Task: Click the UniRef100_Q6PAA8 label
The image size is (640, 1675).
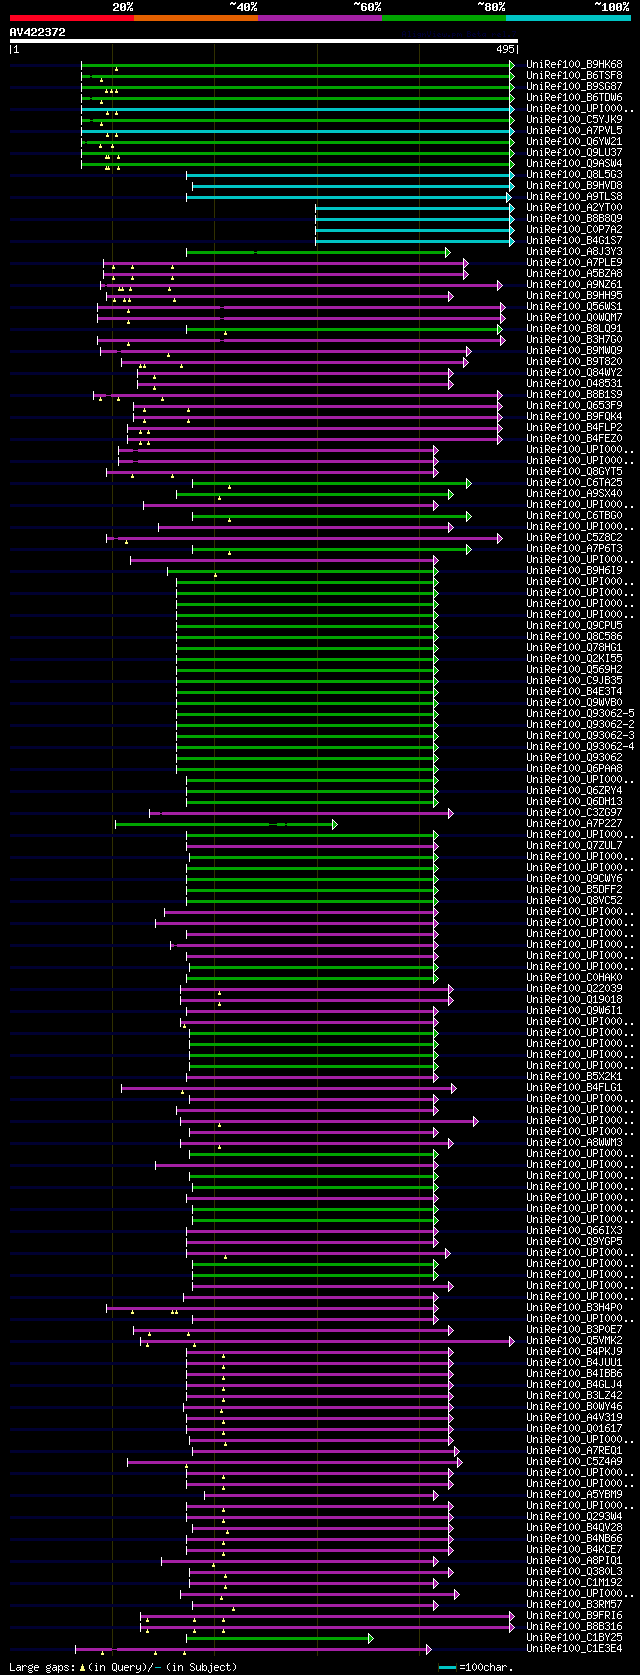Action: (574, 769)
